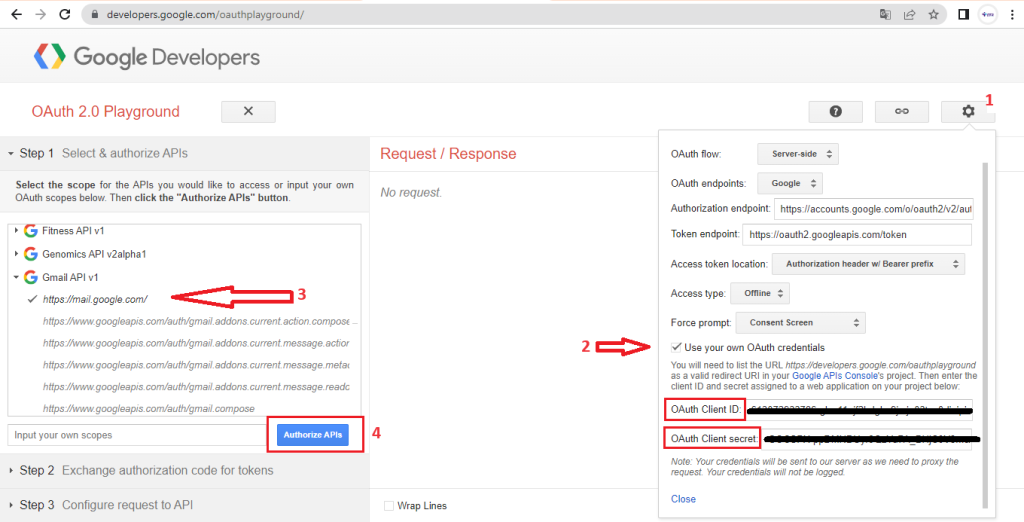Click the Google Developers logo
This screenshot has width=1024, height=522.
click(147, 57)
